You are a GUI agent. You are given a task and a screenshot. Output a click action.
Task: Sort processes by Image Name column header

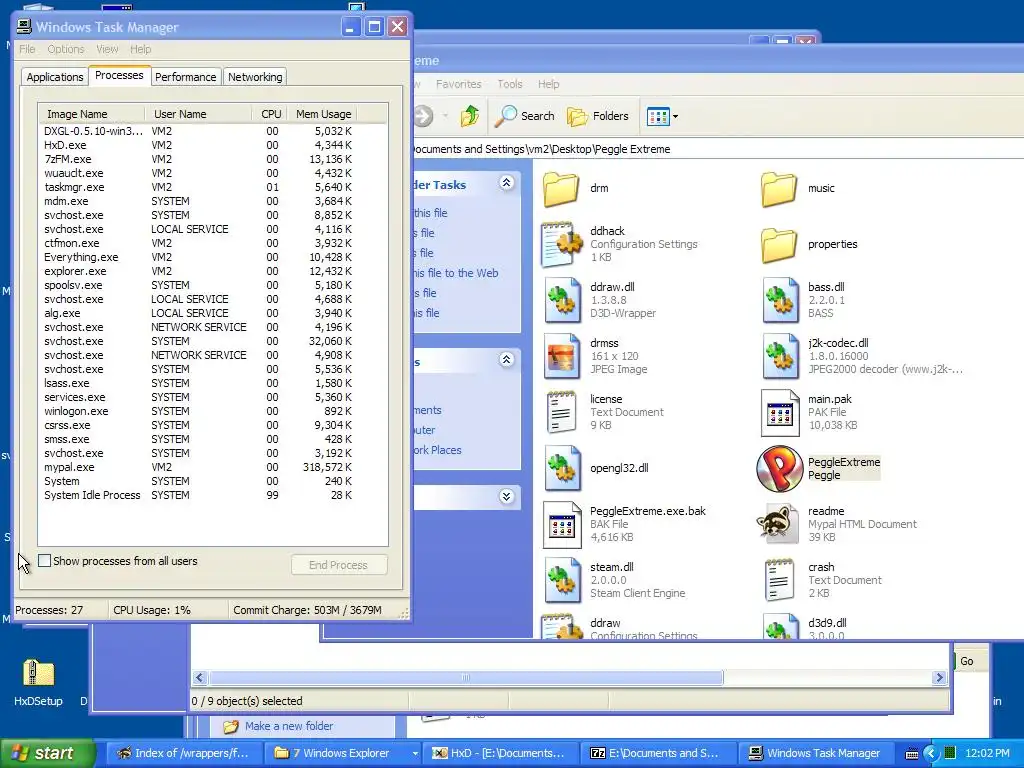(91, 114)
